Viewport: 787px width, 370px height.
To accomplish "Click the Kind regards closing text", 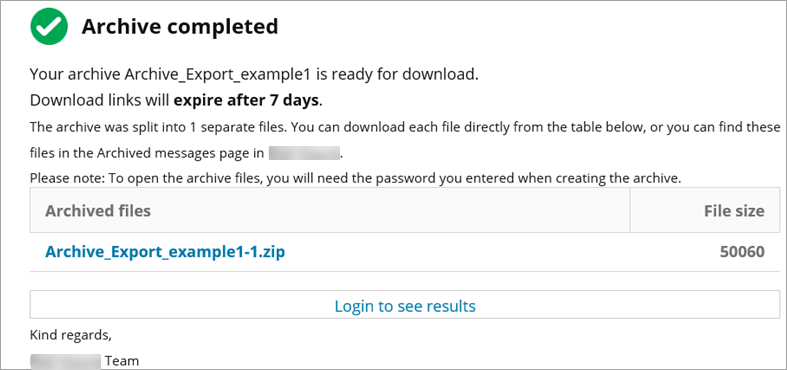I will [71, 335].
